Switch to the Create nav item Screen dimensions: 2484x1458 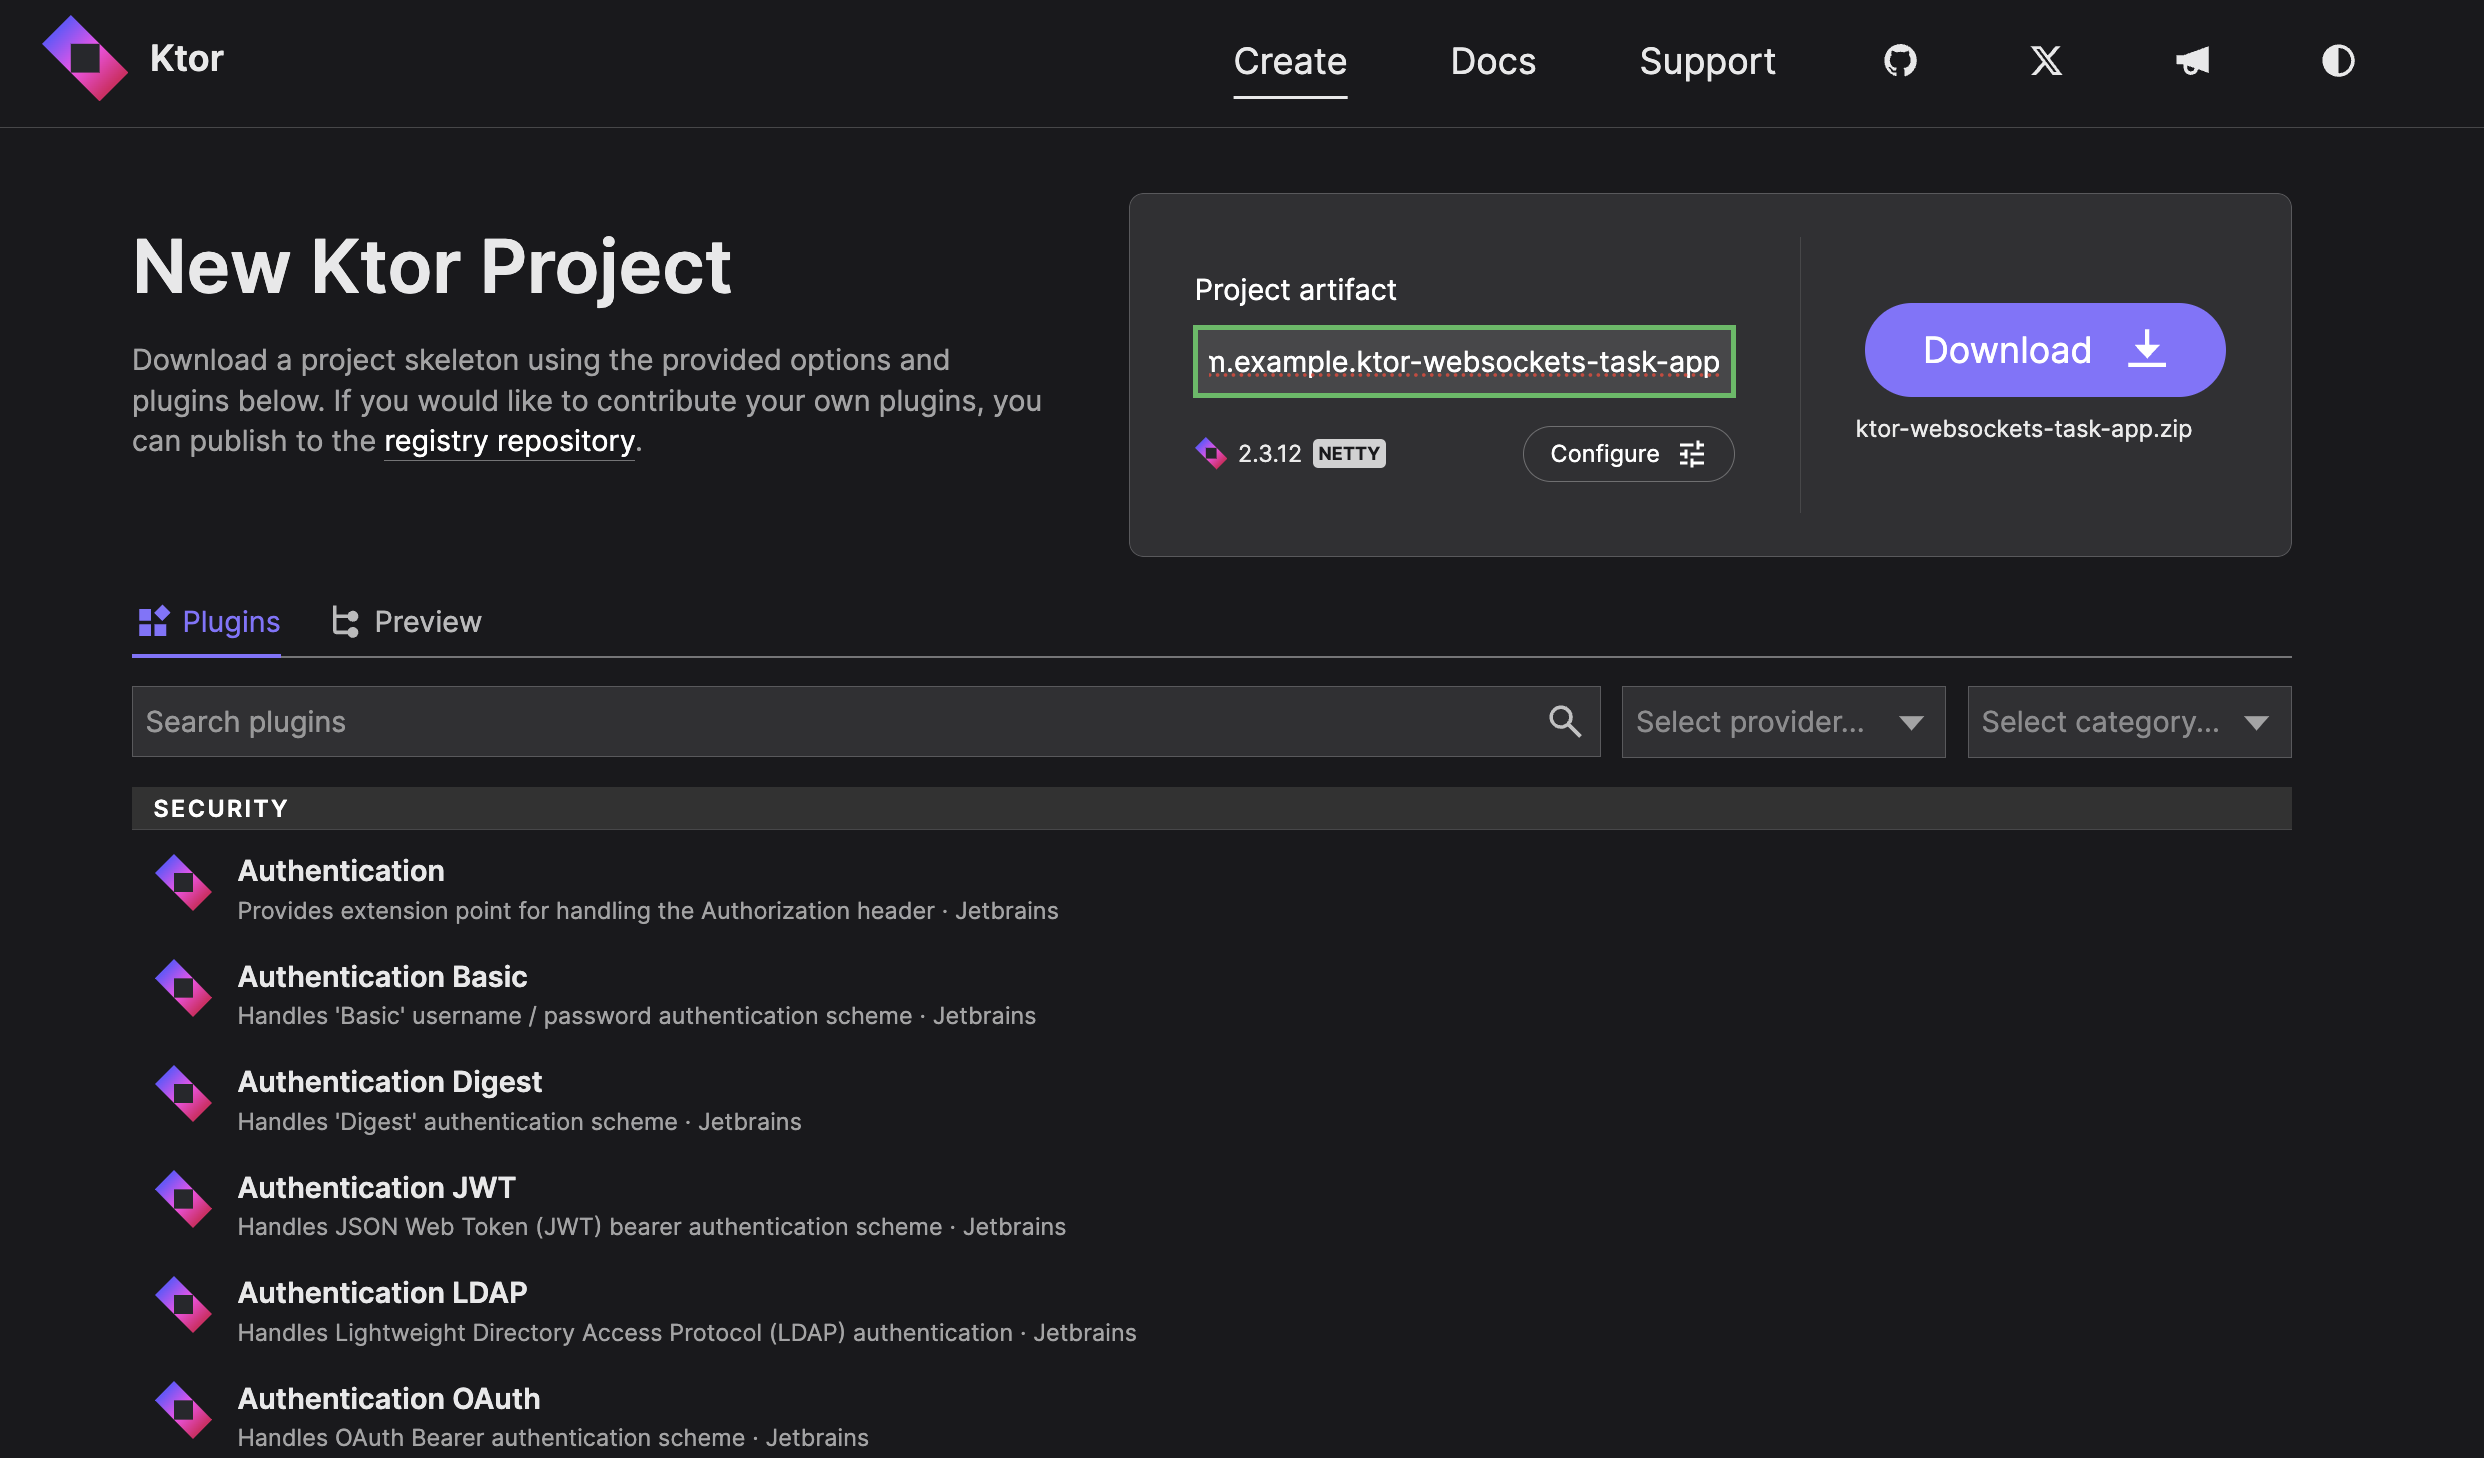click(1290, 61)
